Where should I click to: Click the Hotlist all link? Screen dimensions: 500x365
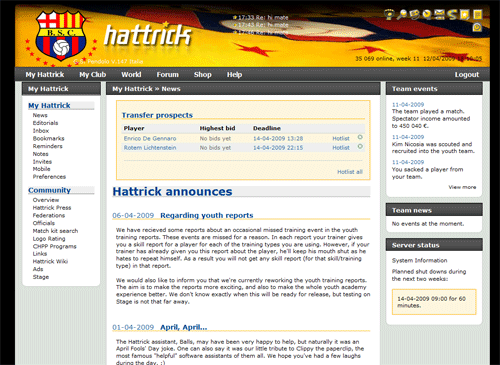(x=350, y=172)
